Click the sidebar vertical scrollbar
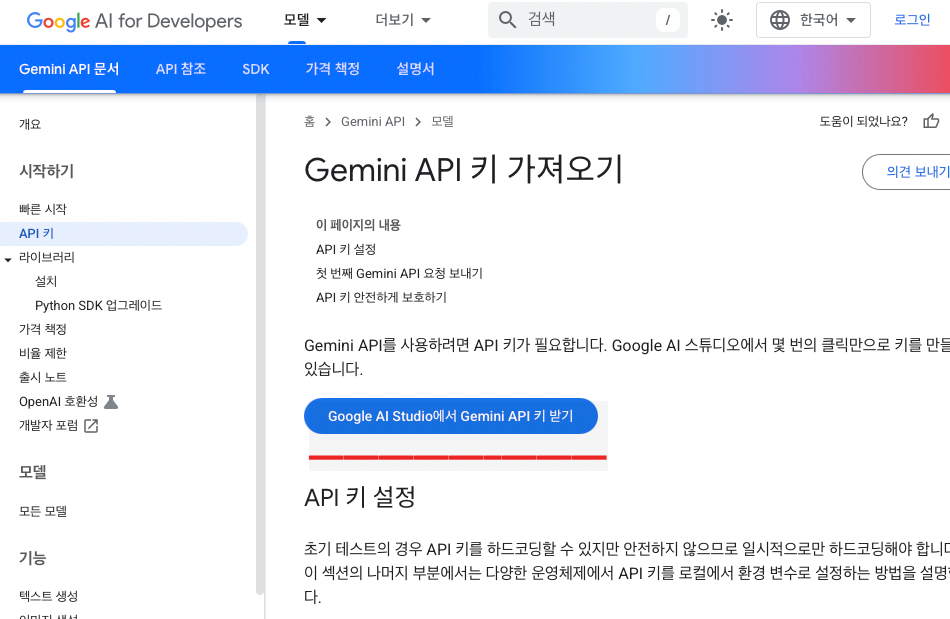 tap(260, 345)
